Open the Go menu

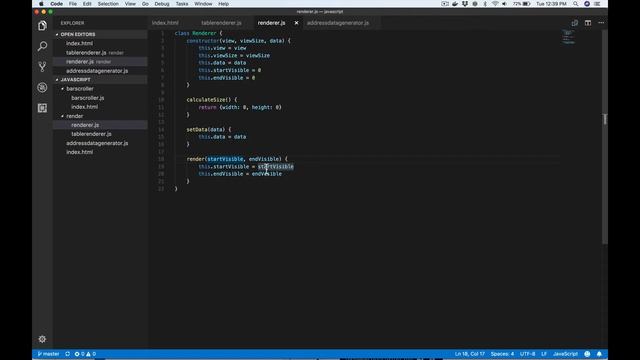coord(145,4)
